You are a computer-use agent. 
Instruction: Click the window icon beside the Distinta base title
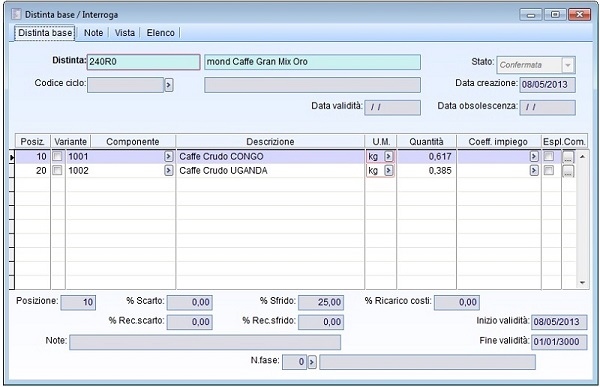tap(16, 15)
